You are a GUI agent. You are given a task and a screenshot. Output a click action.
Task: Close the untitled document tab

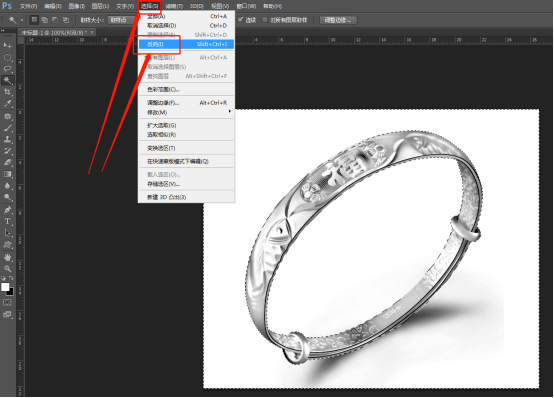tap(92, 33)
